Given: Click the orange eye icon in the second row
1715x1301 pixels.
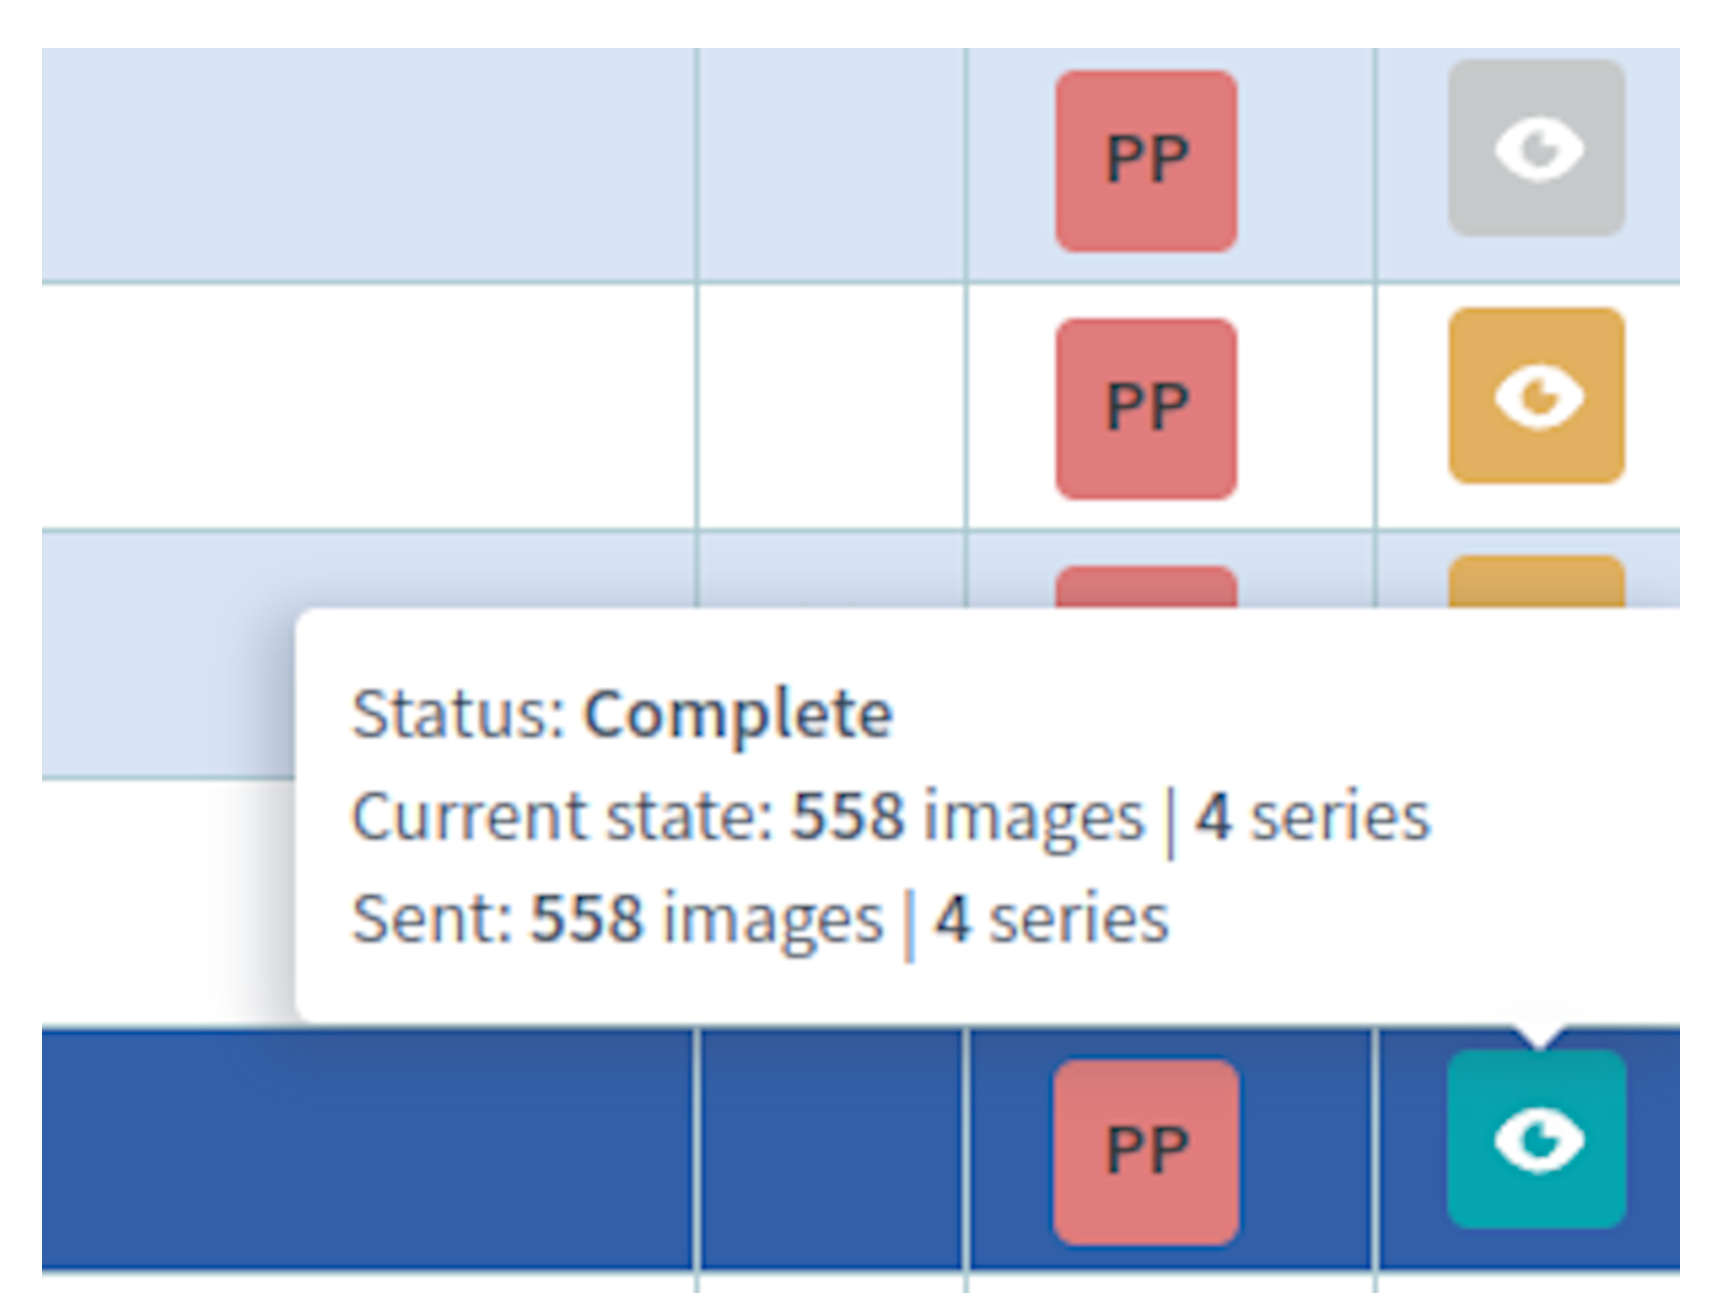Looking at the screenshot, I should [1536, 396].
